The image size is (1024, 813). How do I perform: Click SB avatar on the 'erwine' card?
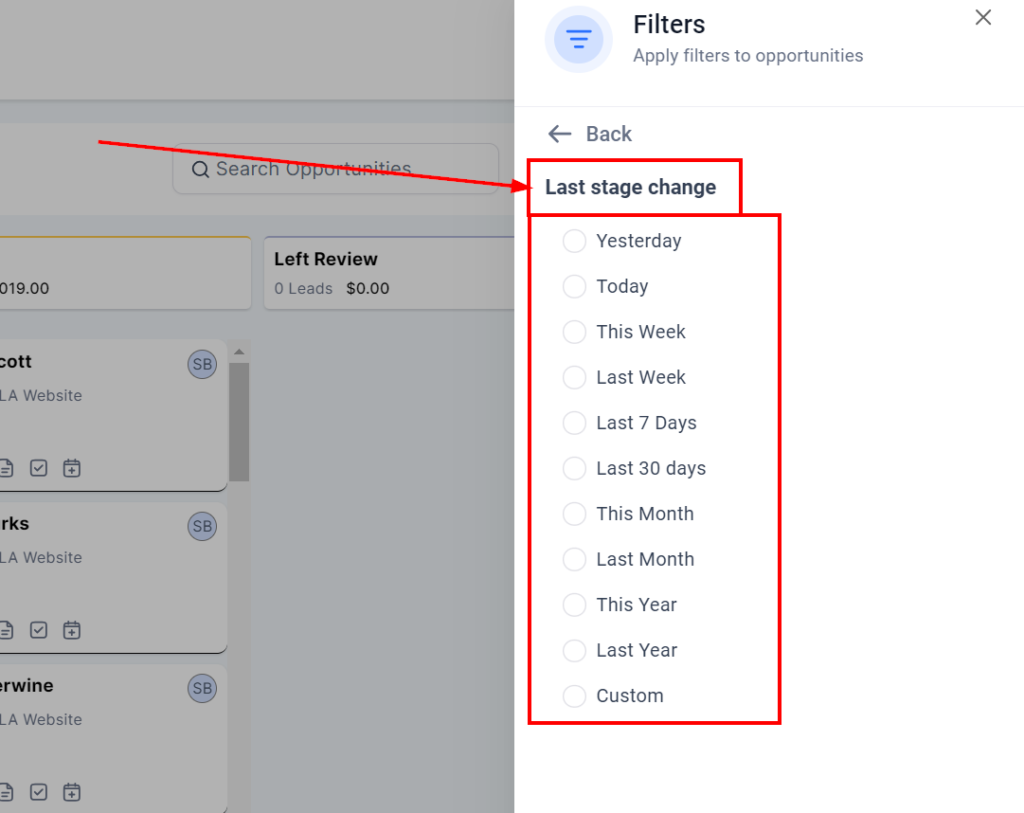click(x=202, y=688)
